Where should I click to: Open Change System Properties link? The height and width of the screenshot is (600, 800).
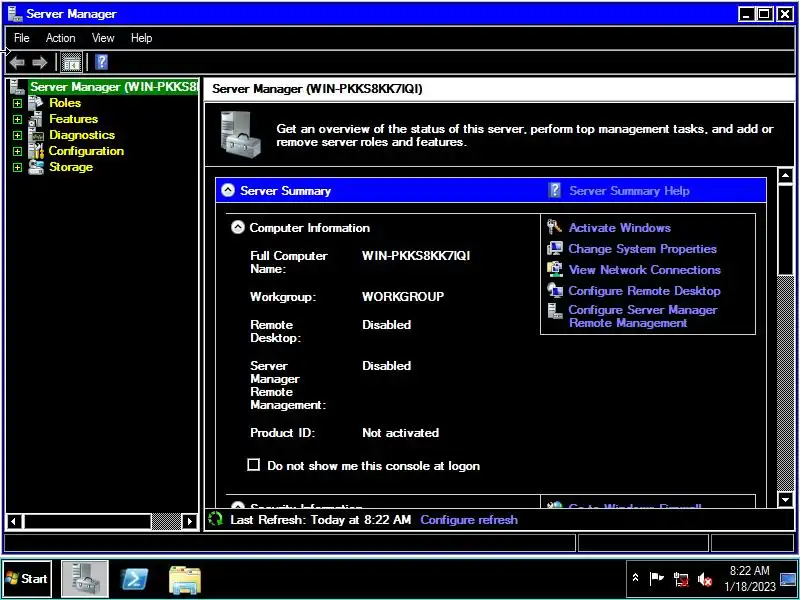point(642,248)
